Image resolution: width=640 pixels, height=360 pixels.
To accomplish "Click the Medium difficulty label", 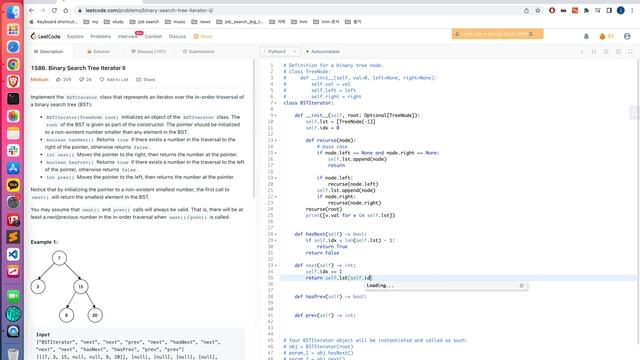I will 40,80.
